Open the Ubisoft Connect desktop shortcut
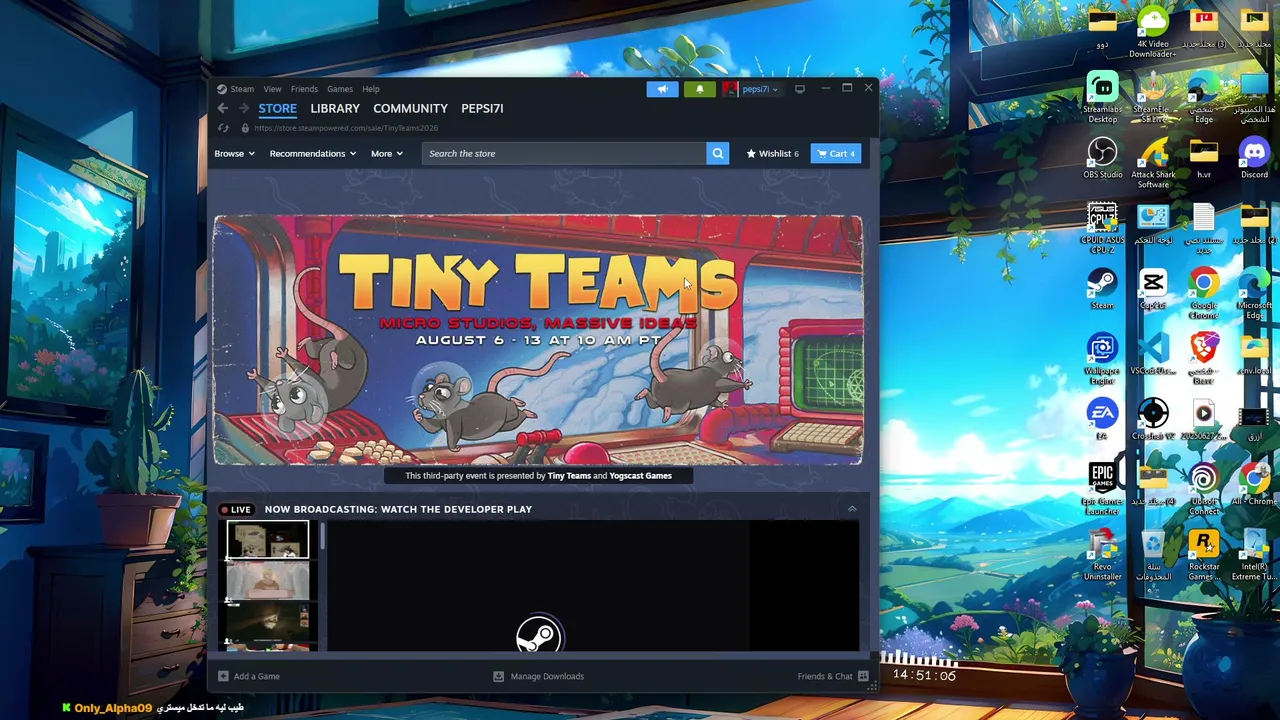 click(x=1204, y=489)
